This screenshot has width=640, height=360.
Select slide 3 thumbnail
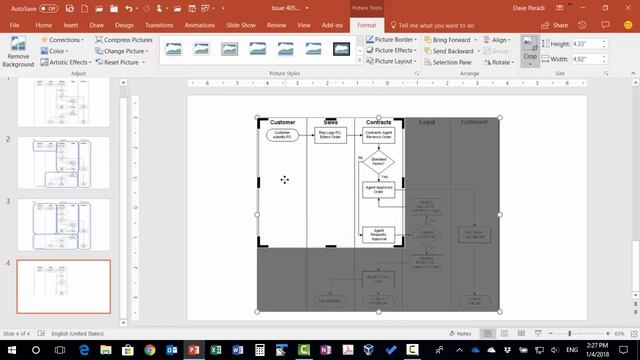point(64,224)
